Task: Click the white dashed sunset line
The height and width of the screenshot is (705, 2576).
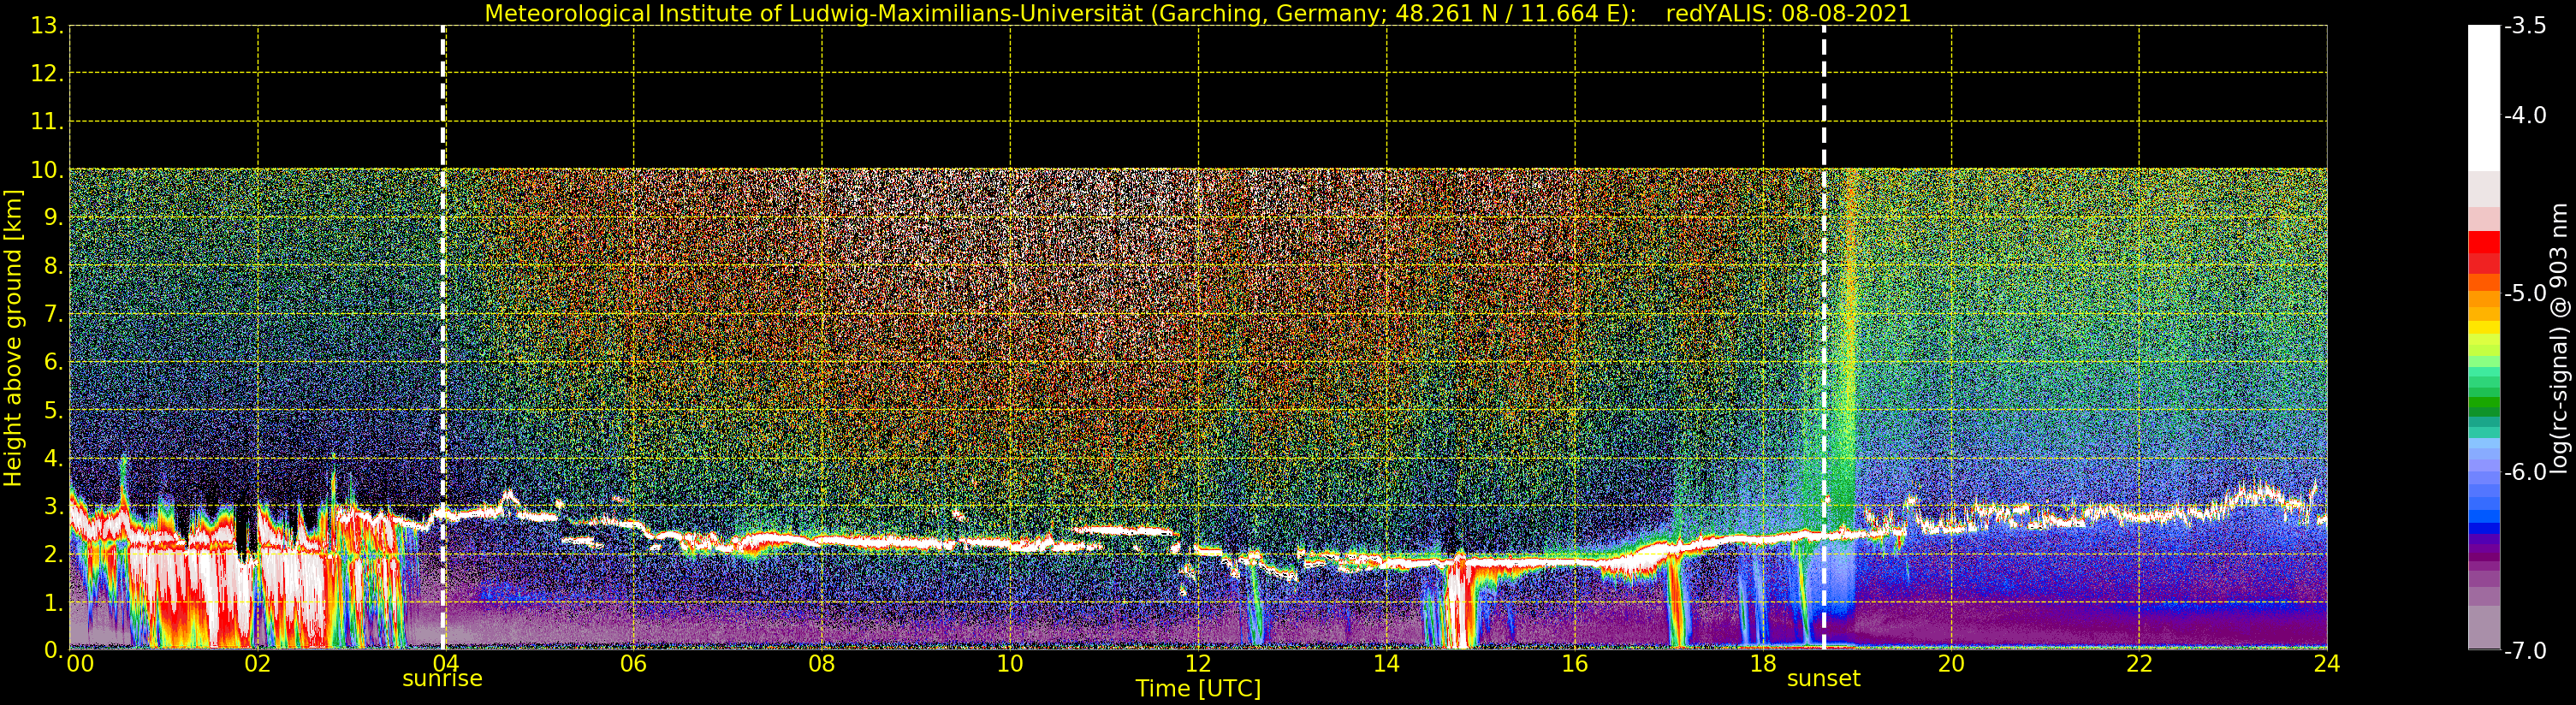Action: click(x=1824, y=338)
